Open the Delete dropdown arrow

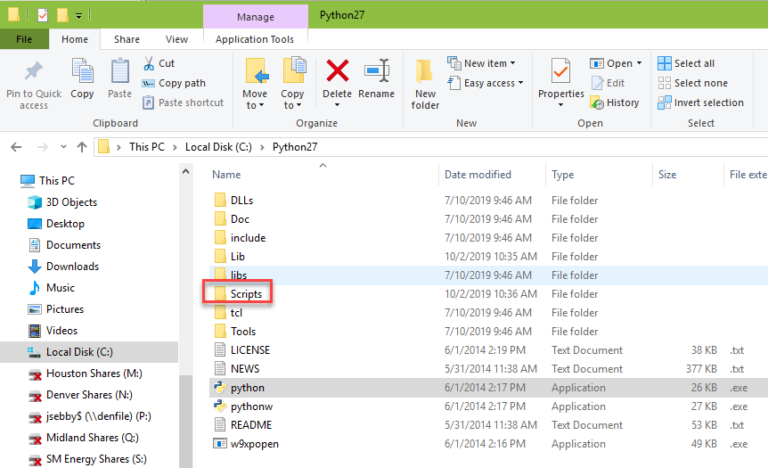337,105
